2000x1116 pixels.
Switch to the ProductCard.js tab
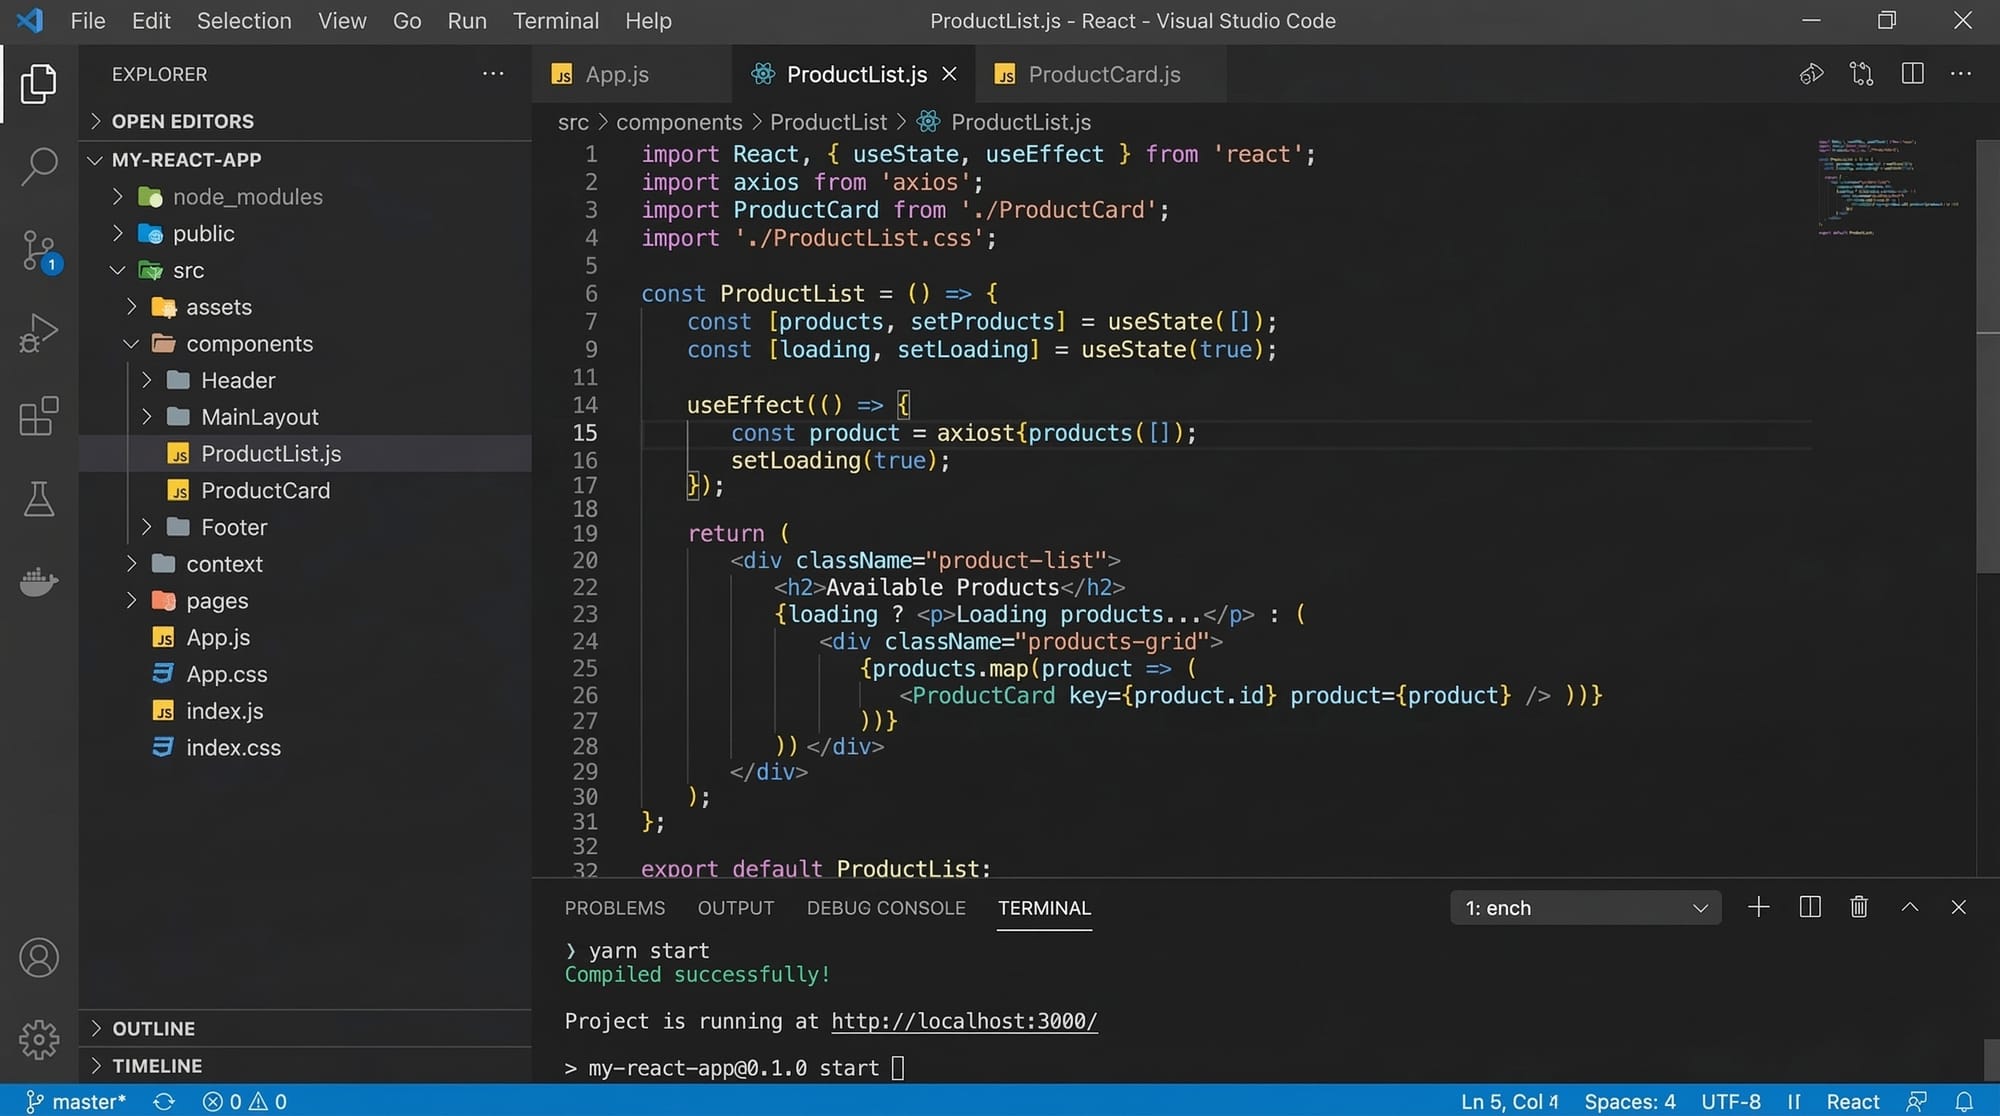click(x=1103, y=75)
